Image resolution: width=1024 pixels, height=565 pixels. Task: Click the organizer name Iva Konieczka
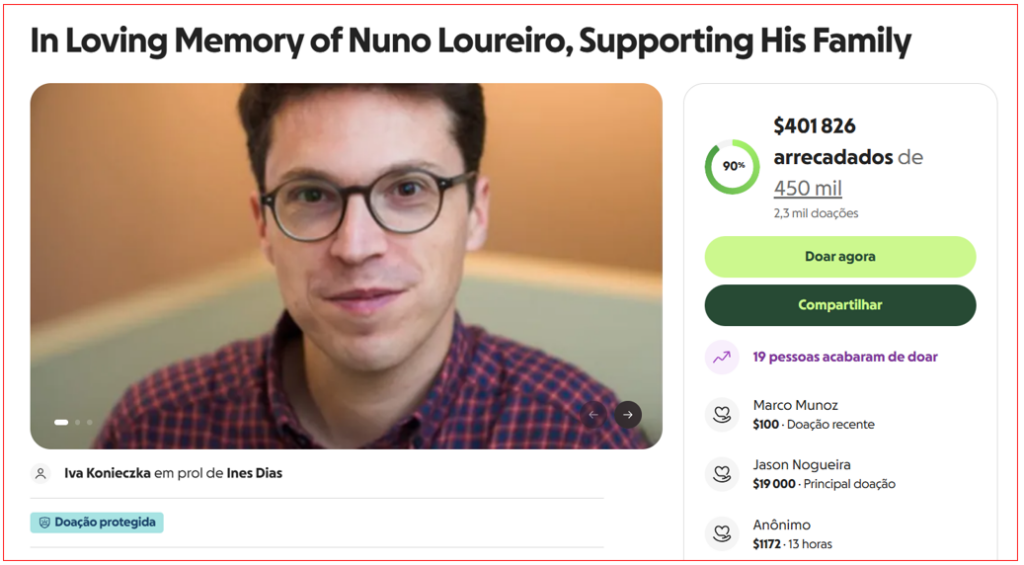pos(107,473)
